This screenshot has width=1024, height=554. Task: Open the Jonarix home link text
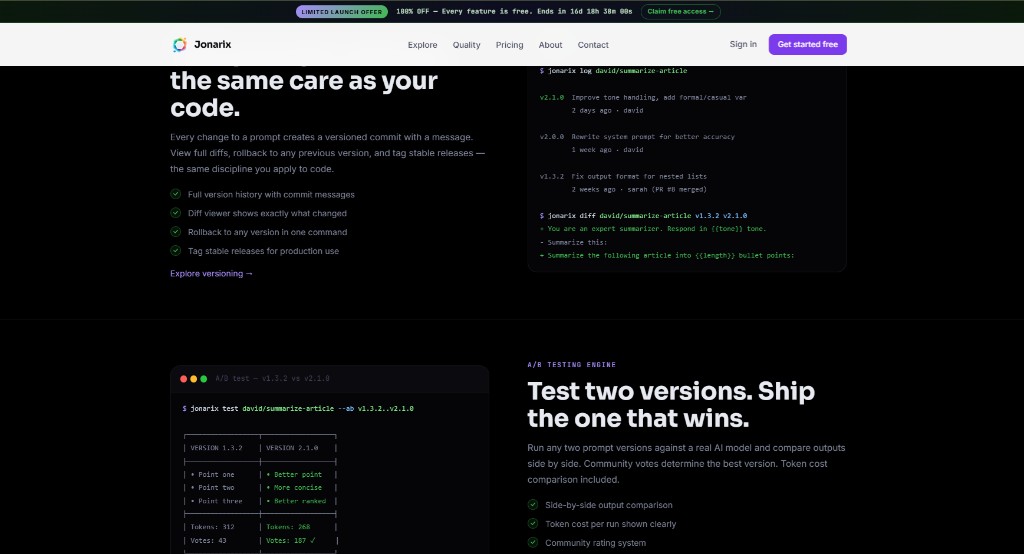coord(212,44)
